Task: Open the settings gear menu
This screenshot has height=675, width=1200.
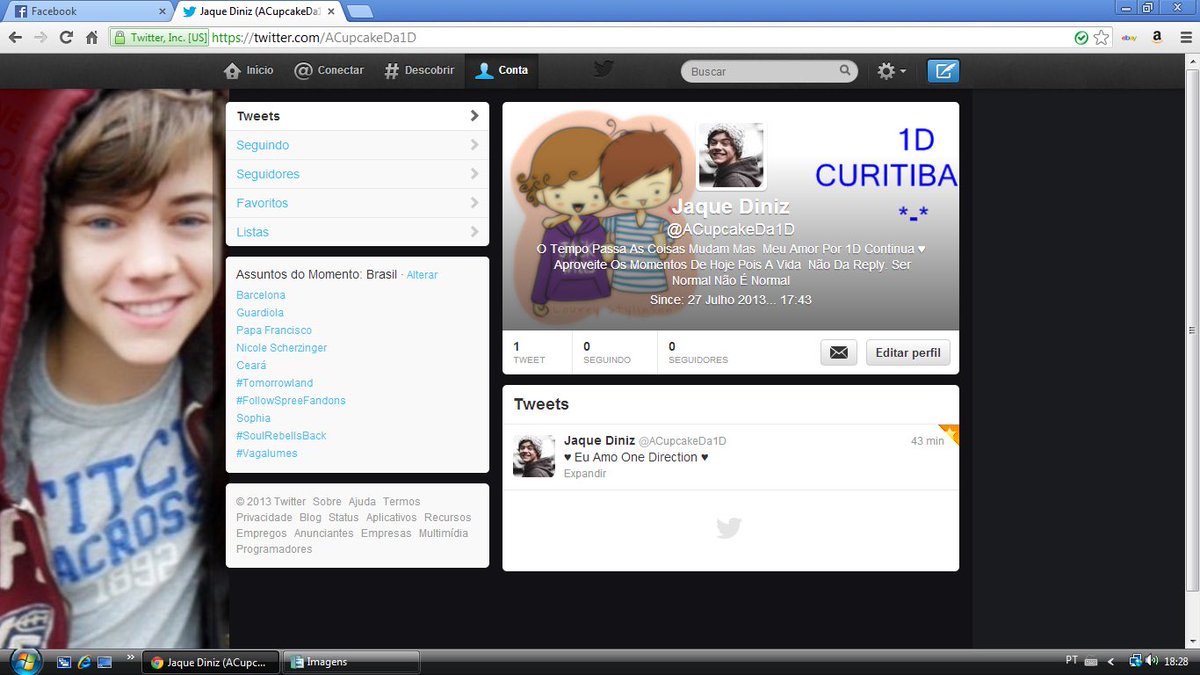Action: point(891,71)
